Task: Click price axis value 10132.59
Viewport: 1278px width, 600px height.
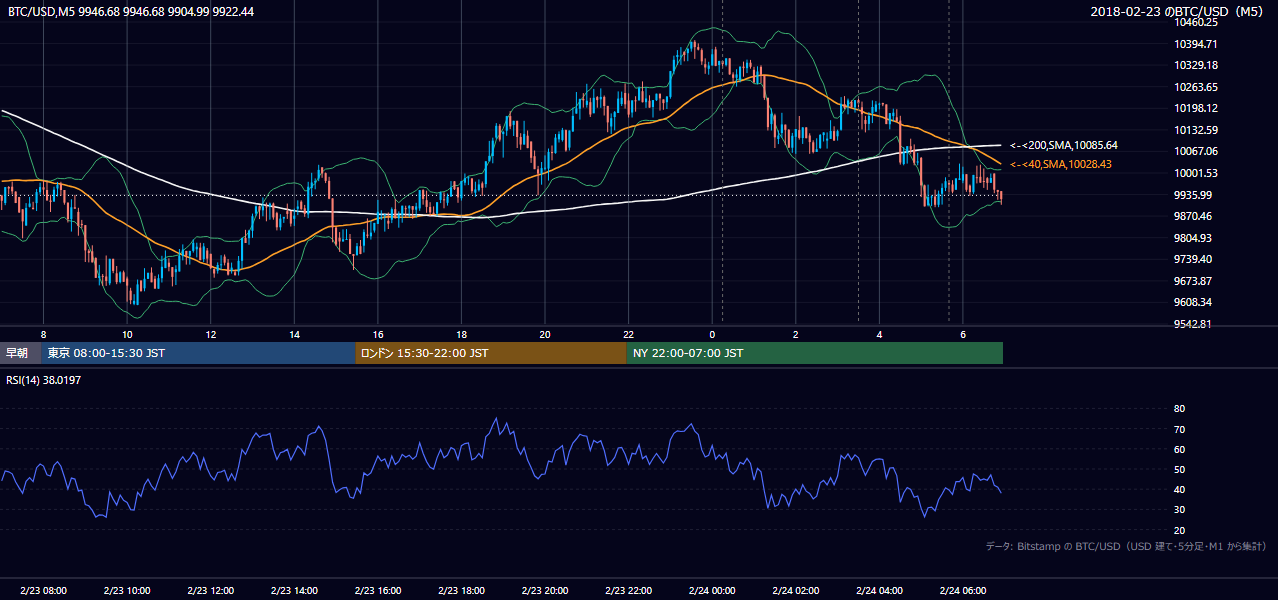Action: coord(1196,130)
